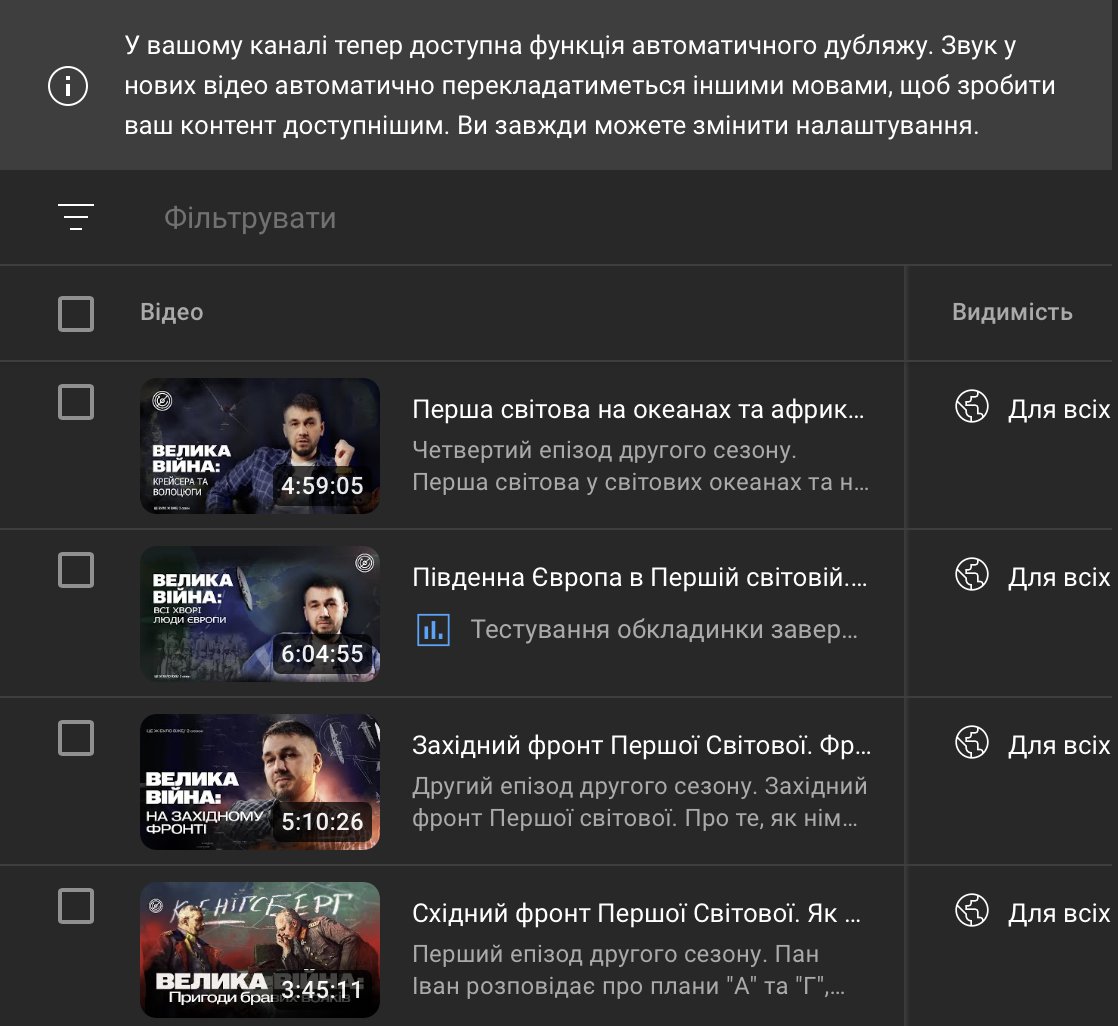The width and height of the screenshot is (1118, 1026).
Task: Click the globe visibility icon for 'Перша світова на океанах'
Action: 968,408
